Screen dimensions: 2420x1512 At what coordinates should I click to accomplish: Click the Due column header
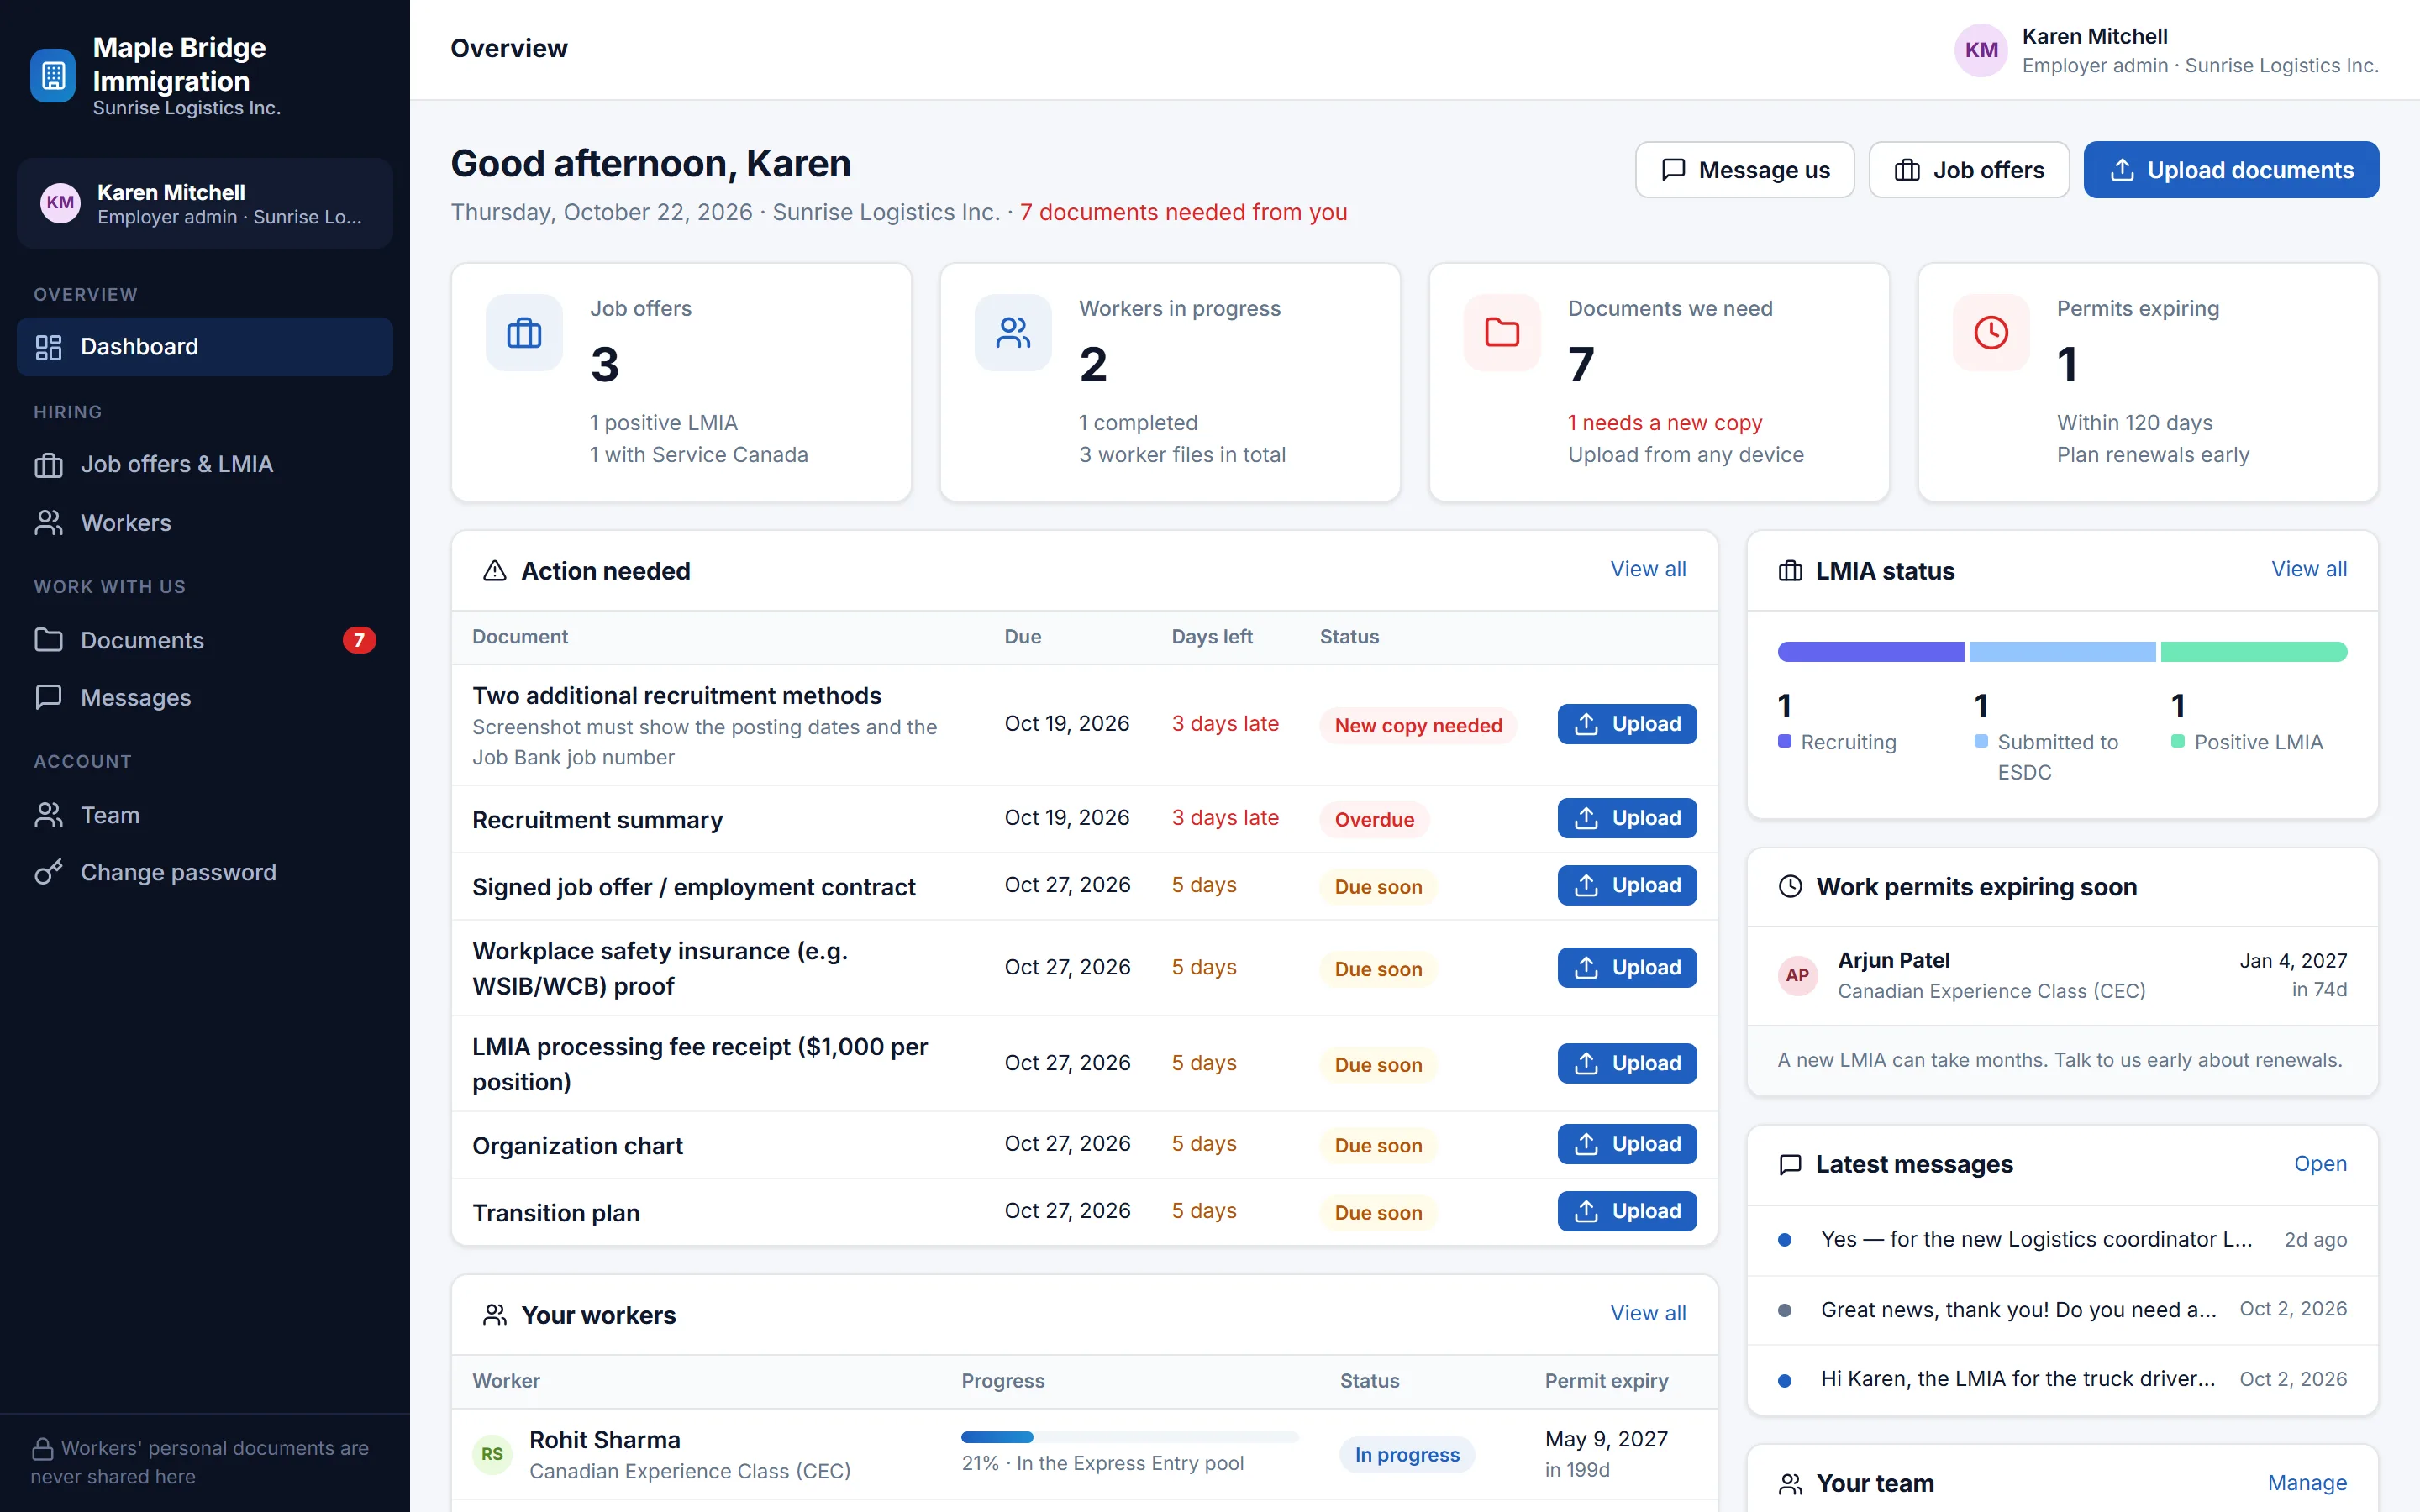pyautogui.click(x=1022, y=637)
